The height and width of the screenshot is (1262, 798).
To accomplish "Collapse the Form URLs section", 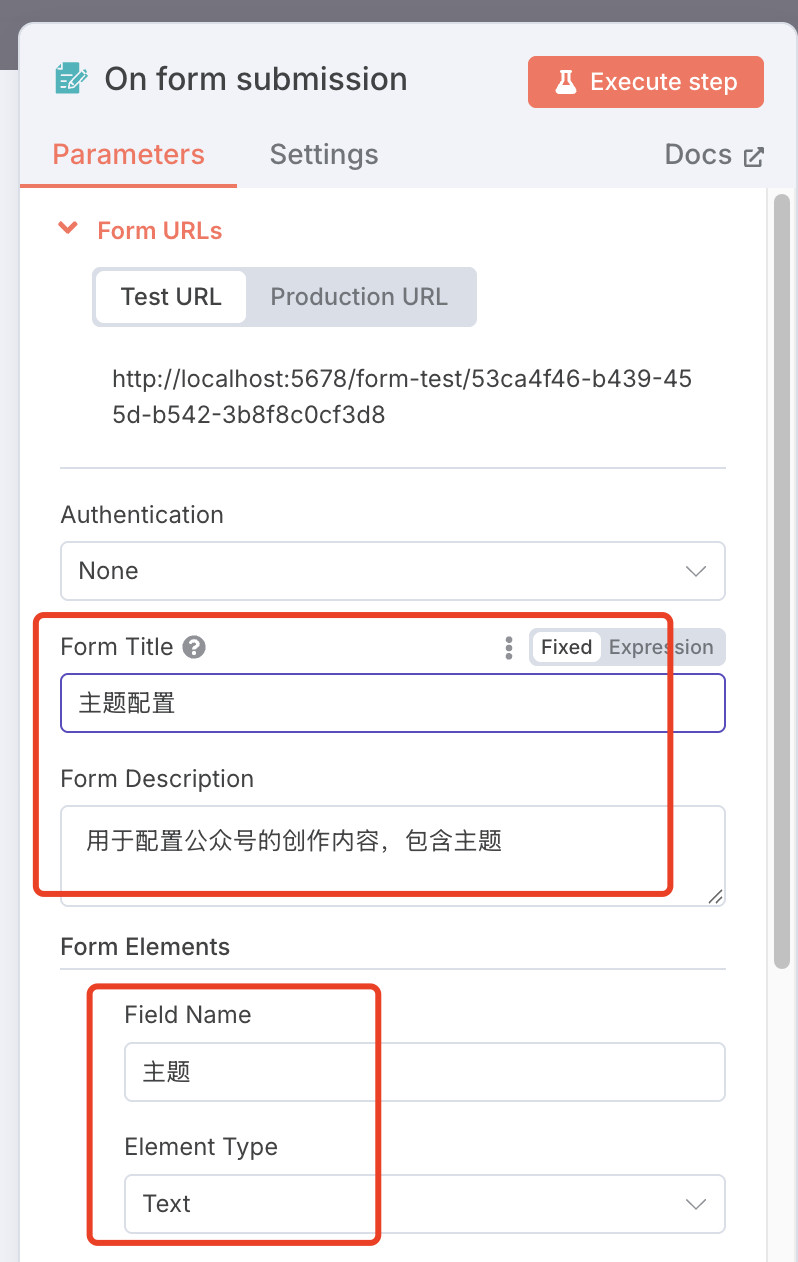I will tap(68, 229).
